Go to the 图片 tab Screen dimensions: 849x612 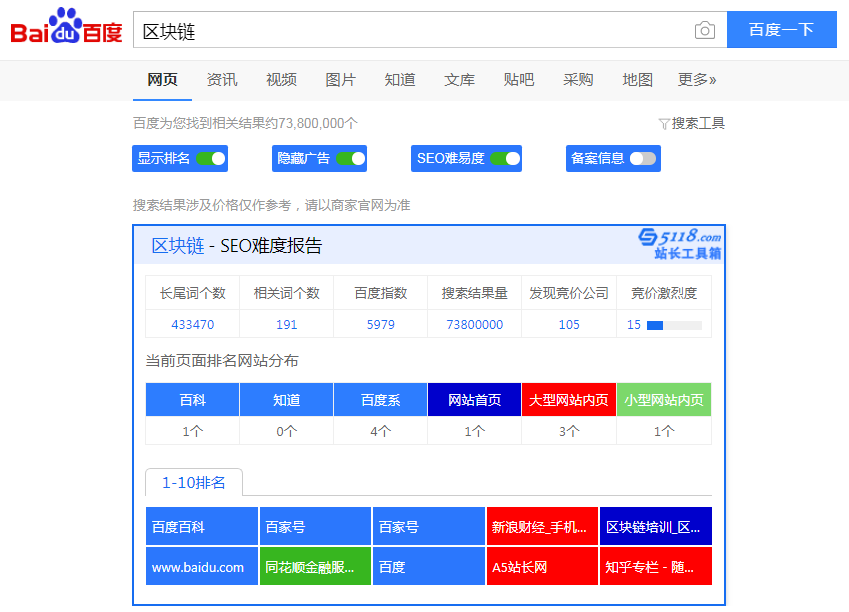341,80
